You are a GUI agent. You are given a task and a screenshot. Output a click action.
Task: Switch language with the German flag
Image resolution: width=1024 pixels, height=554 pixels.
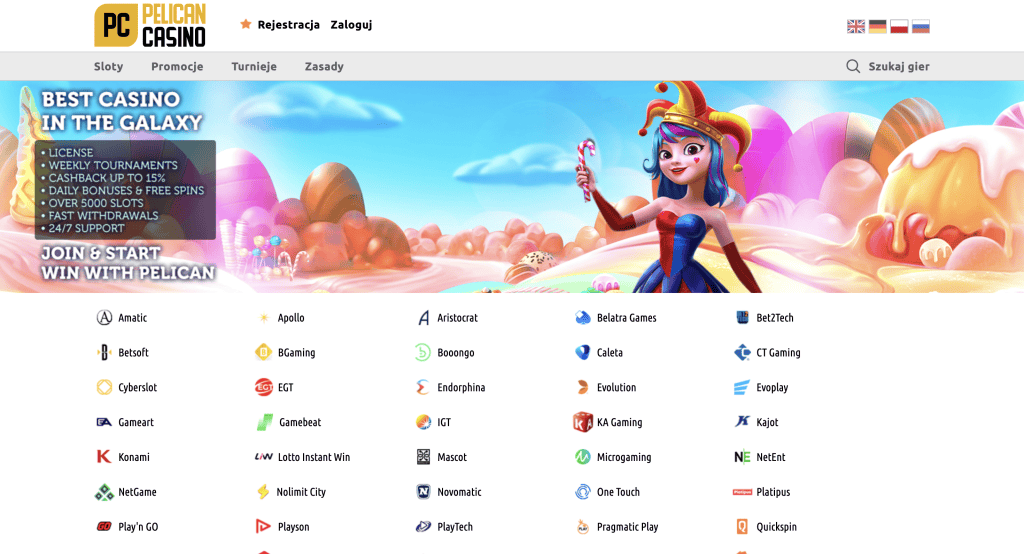coord(877,26)
